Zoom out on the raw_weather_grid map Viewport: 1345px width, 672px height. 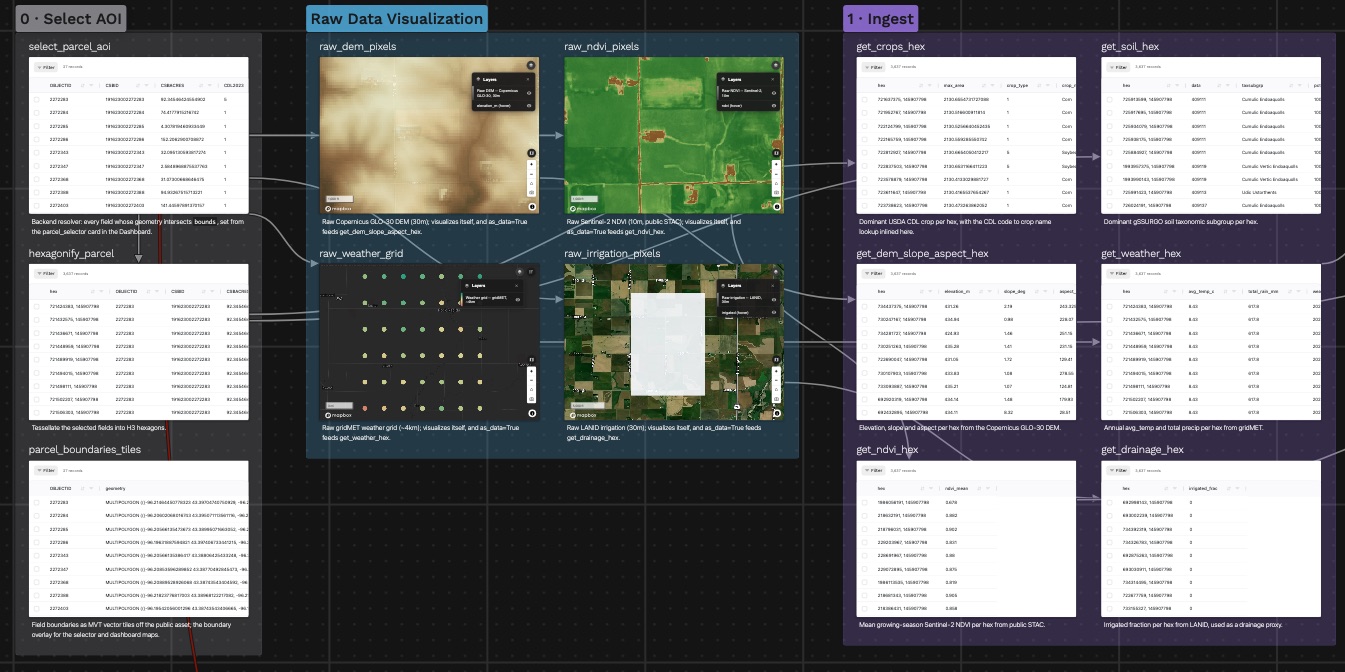click(531, 380)
